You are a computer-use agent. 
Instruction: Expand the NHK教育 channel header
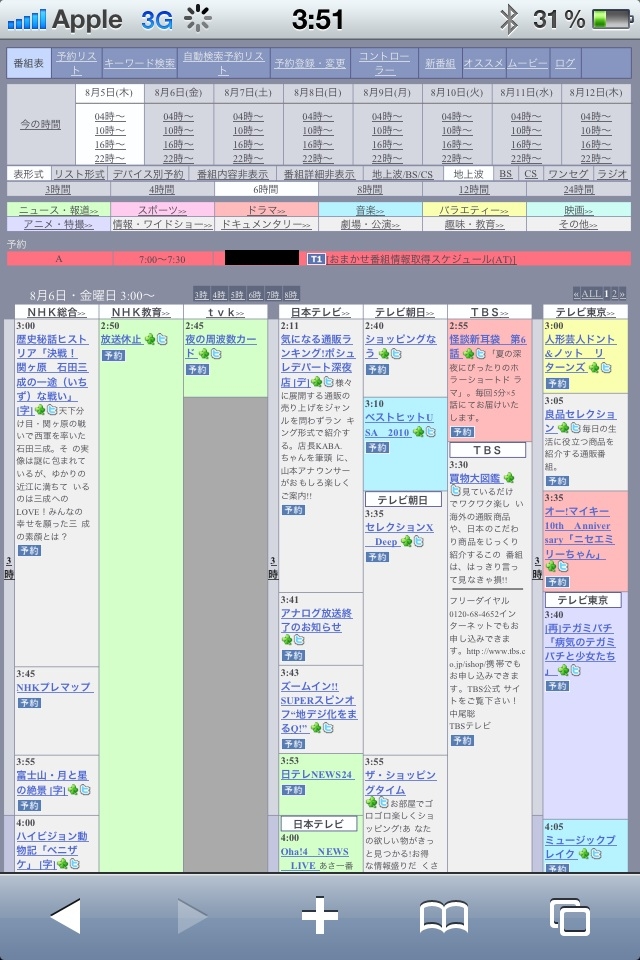pos(141,312)
